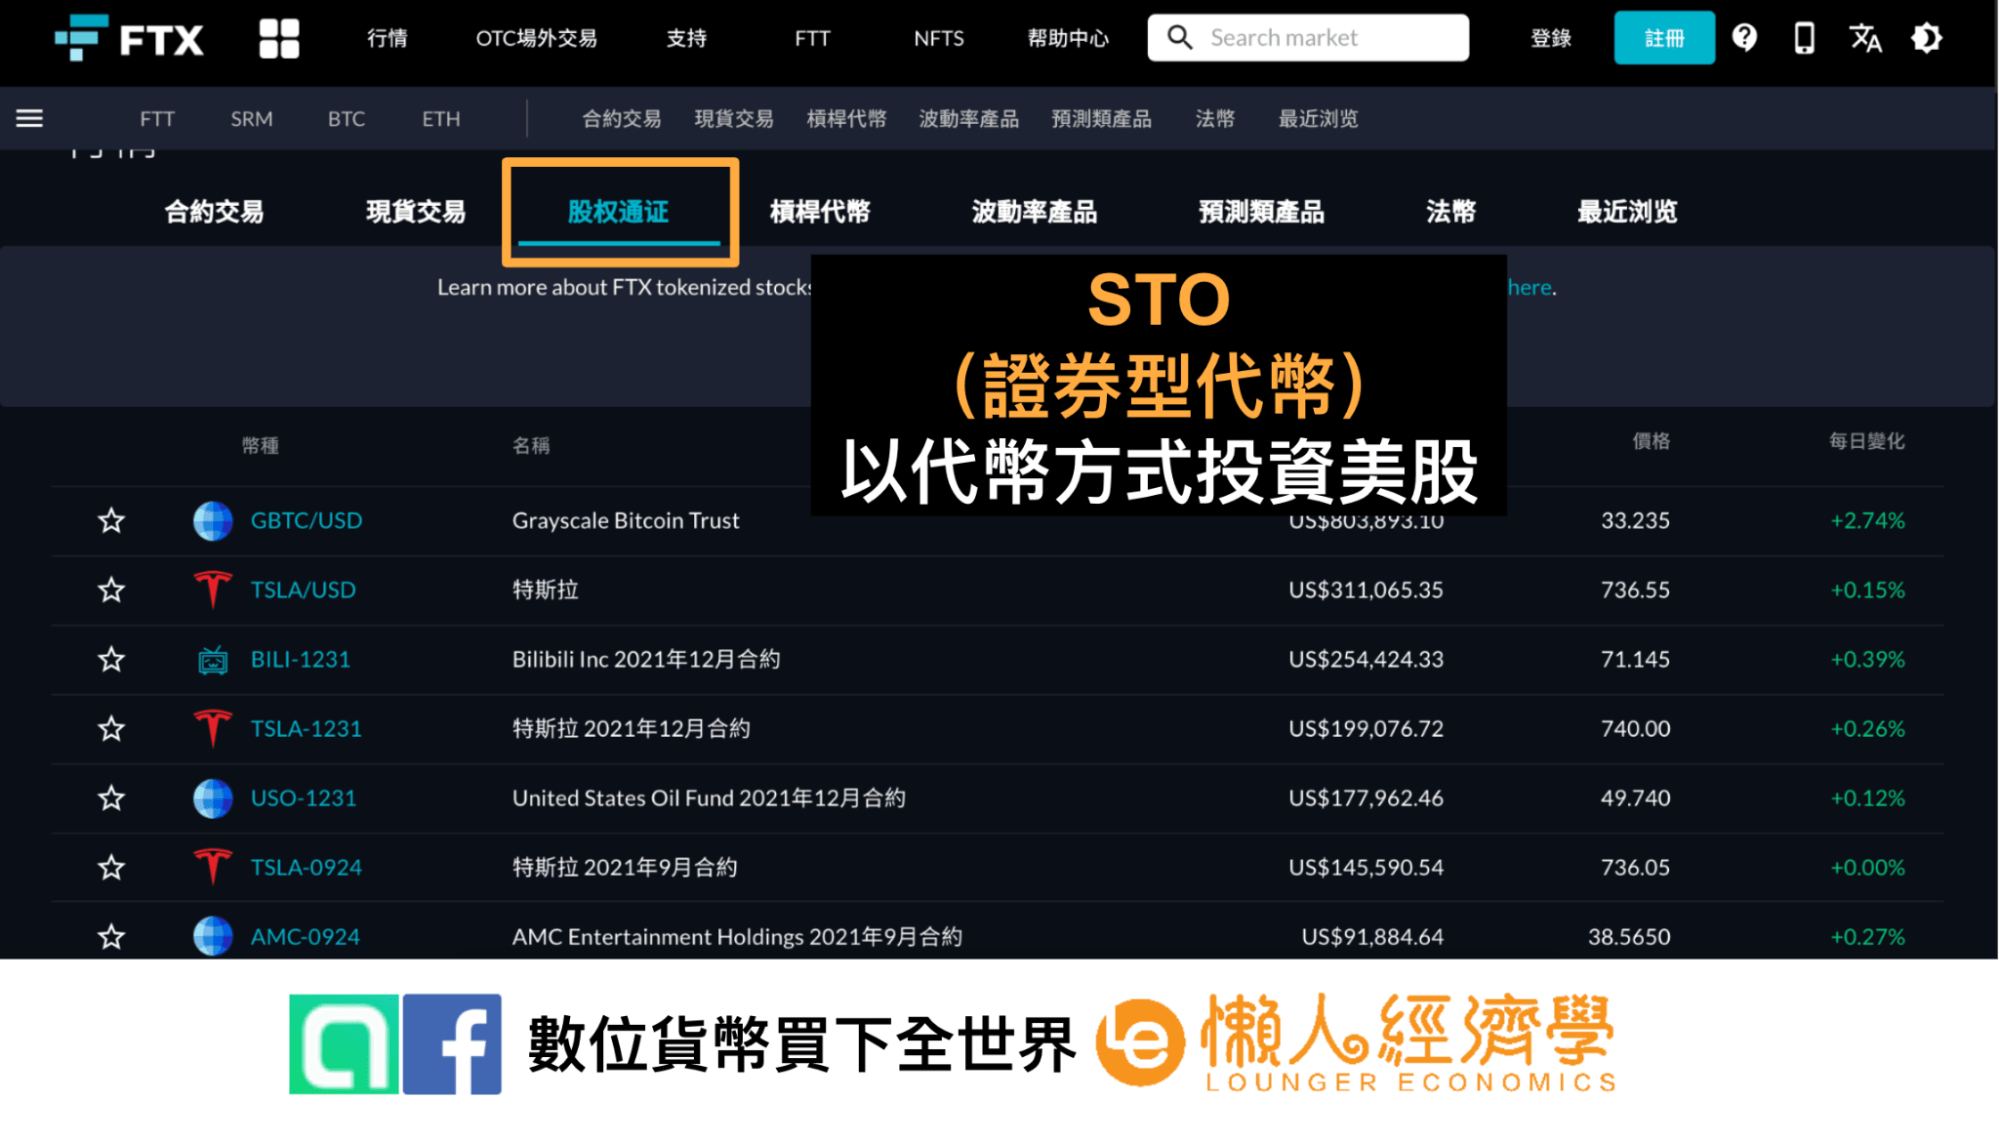Image resolution: width=1999 pixels, height=1136 pixels.
Task: Click the AMC-0924 globe icon
Action: pyautogui.click(x=212, y=937)
